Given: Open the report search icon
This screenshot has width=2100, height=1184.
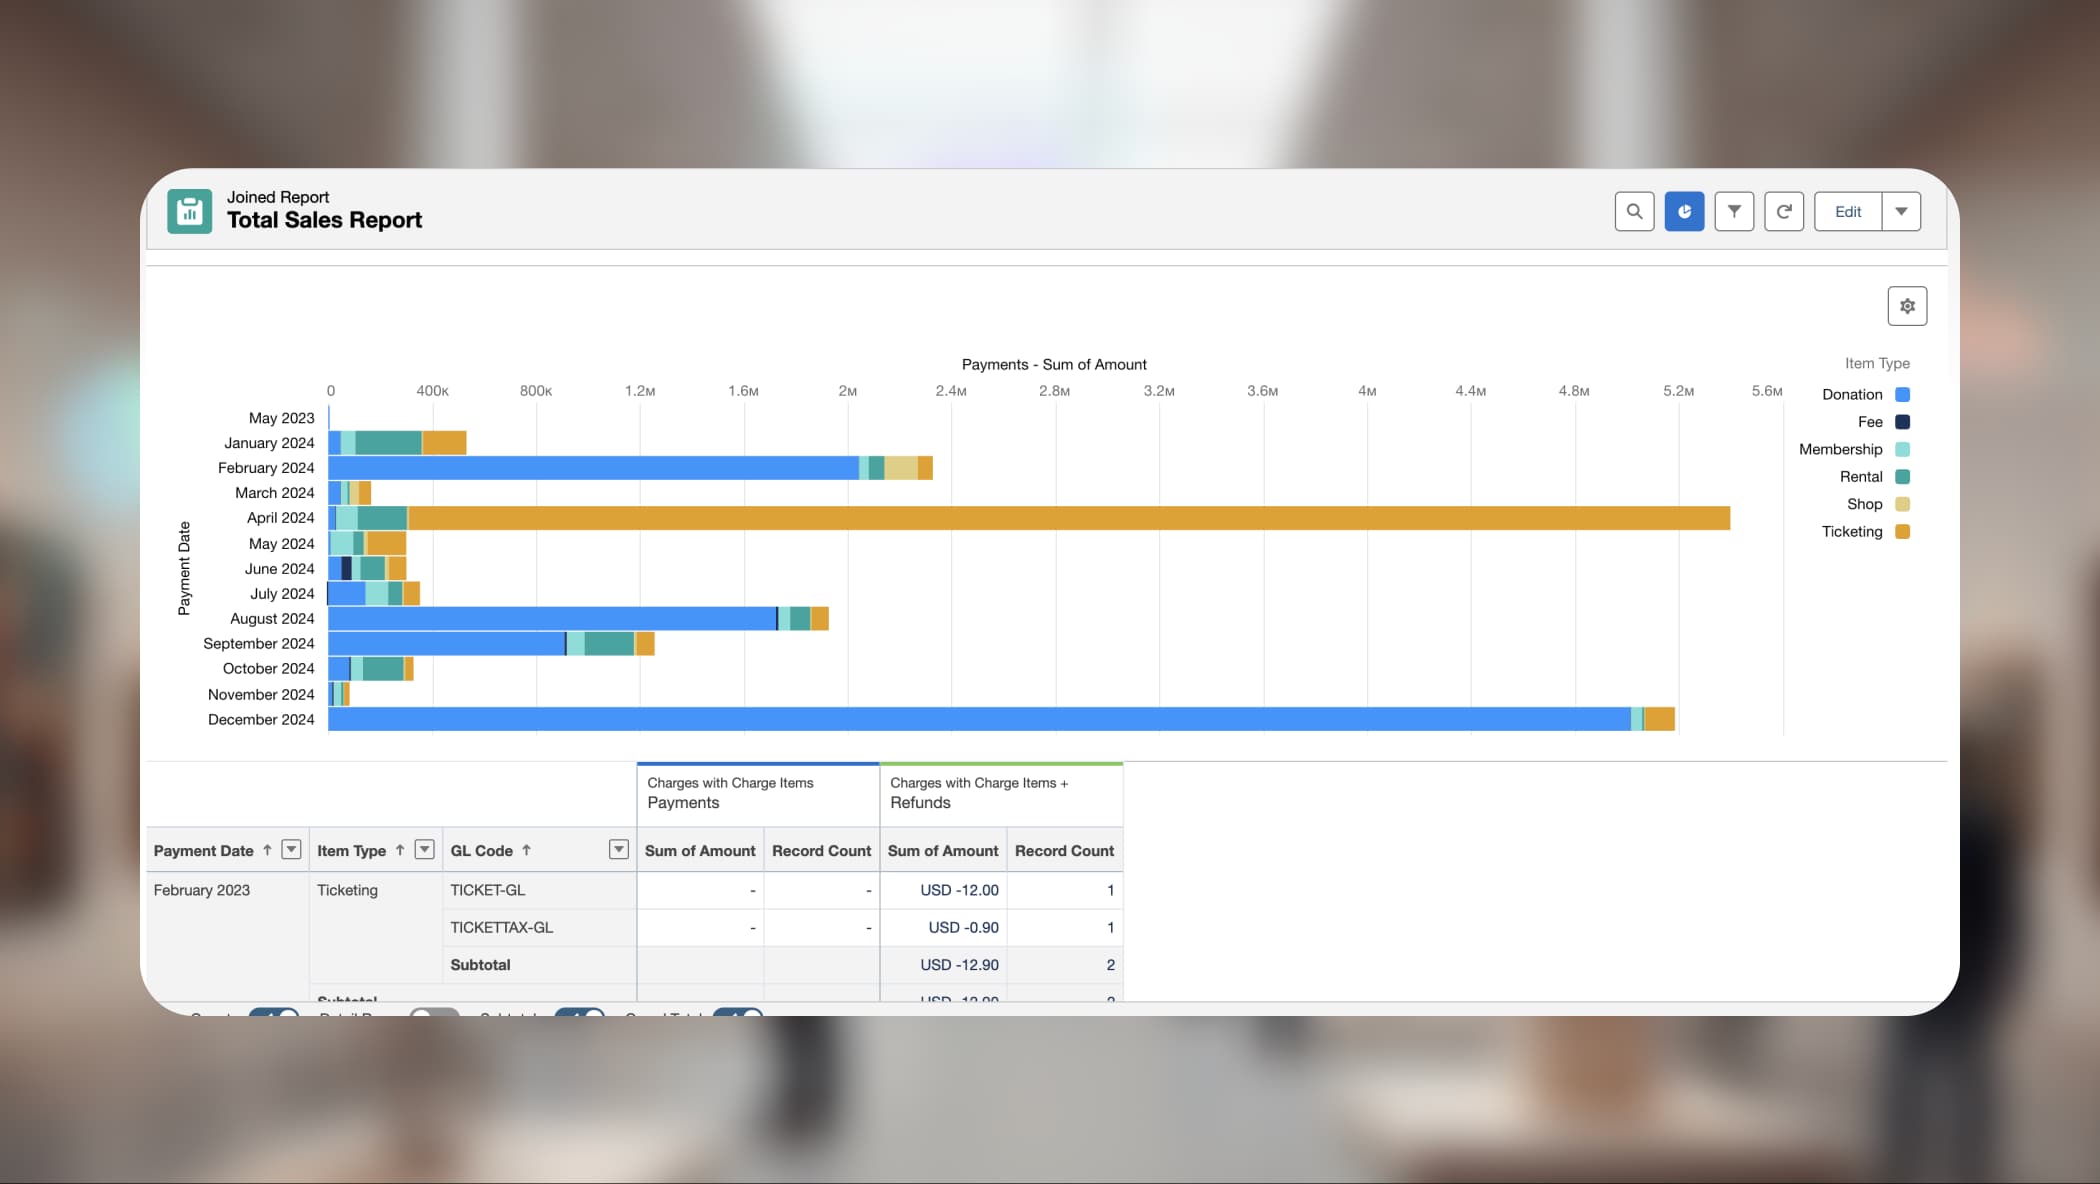Looking at the screenshot, I should coord(1634,211).
